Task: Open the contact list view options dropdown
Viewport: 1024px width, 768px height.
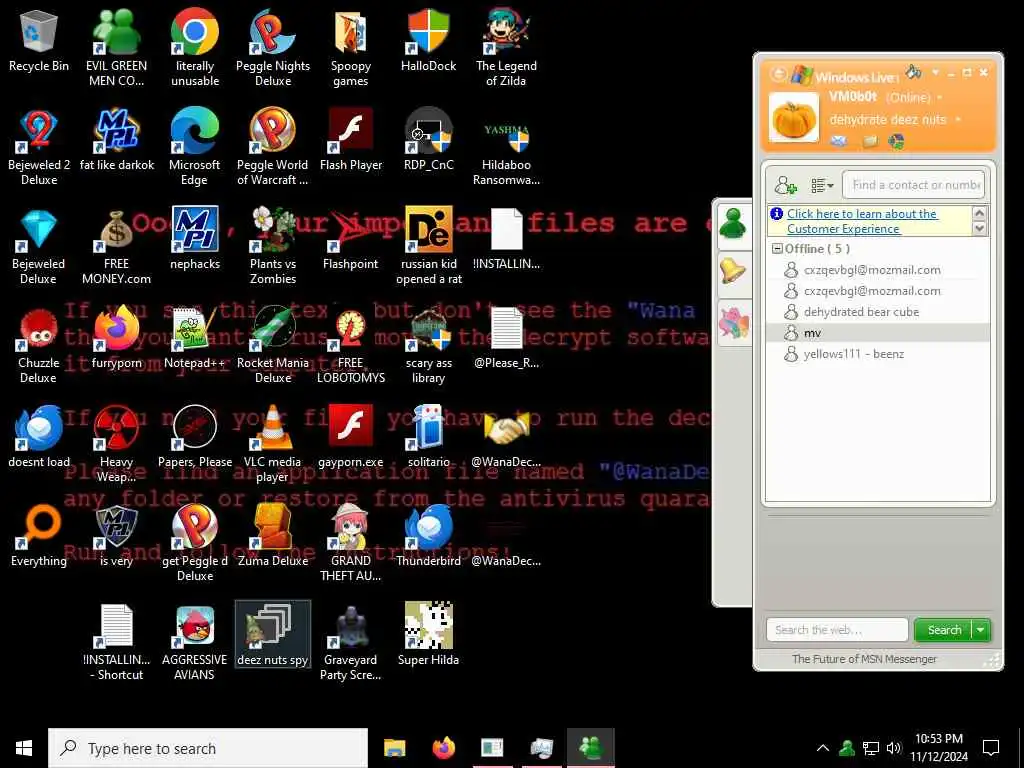Action: [822, 185]
